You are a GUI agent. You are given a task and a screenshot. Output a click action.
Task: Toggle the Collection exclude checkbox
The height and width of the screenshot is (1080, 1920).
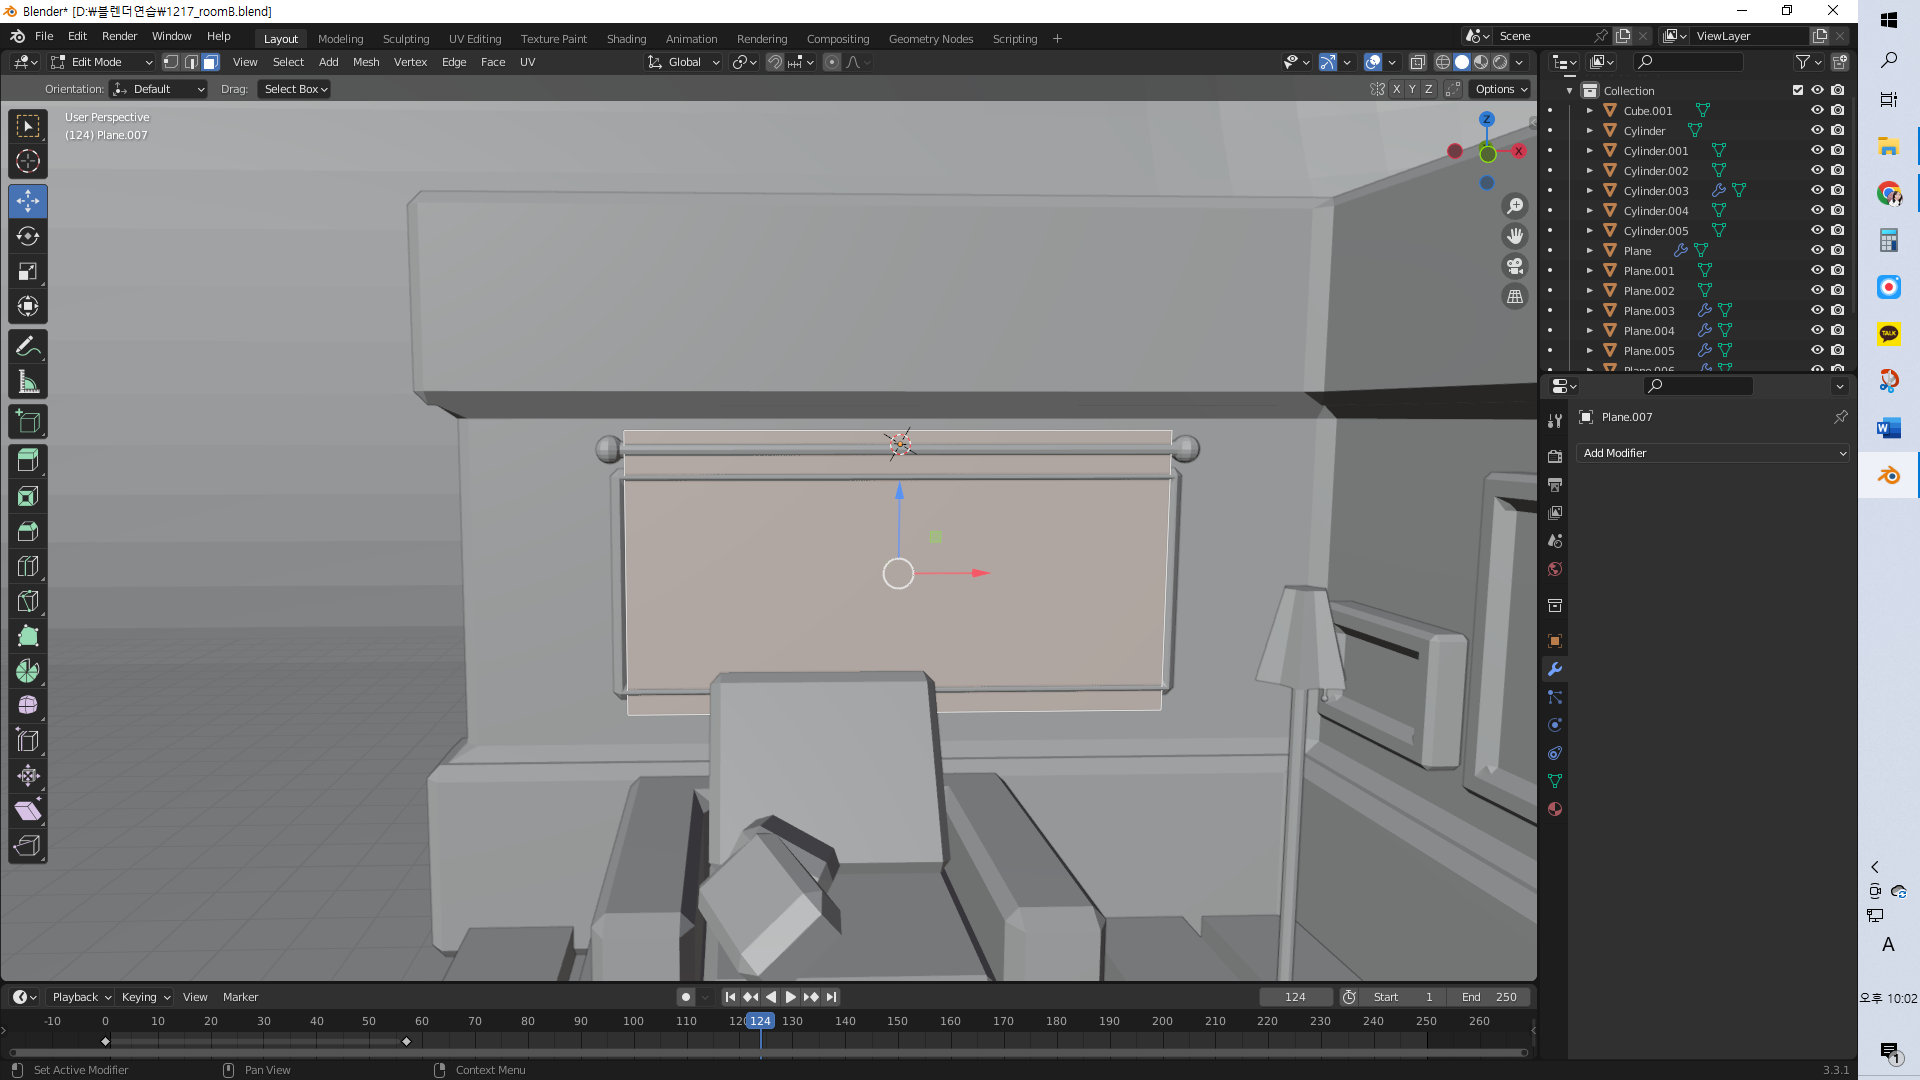click(1798, 90)
